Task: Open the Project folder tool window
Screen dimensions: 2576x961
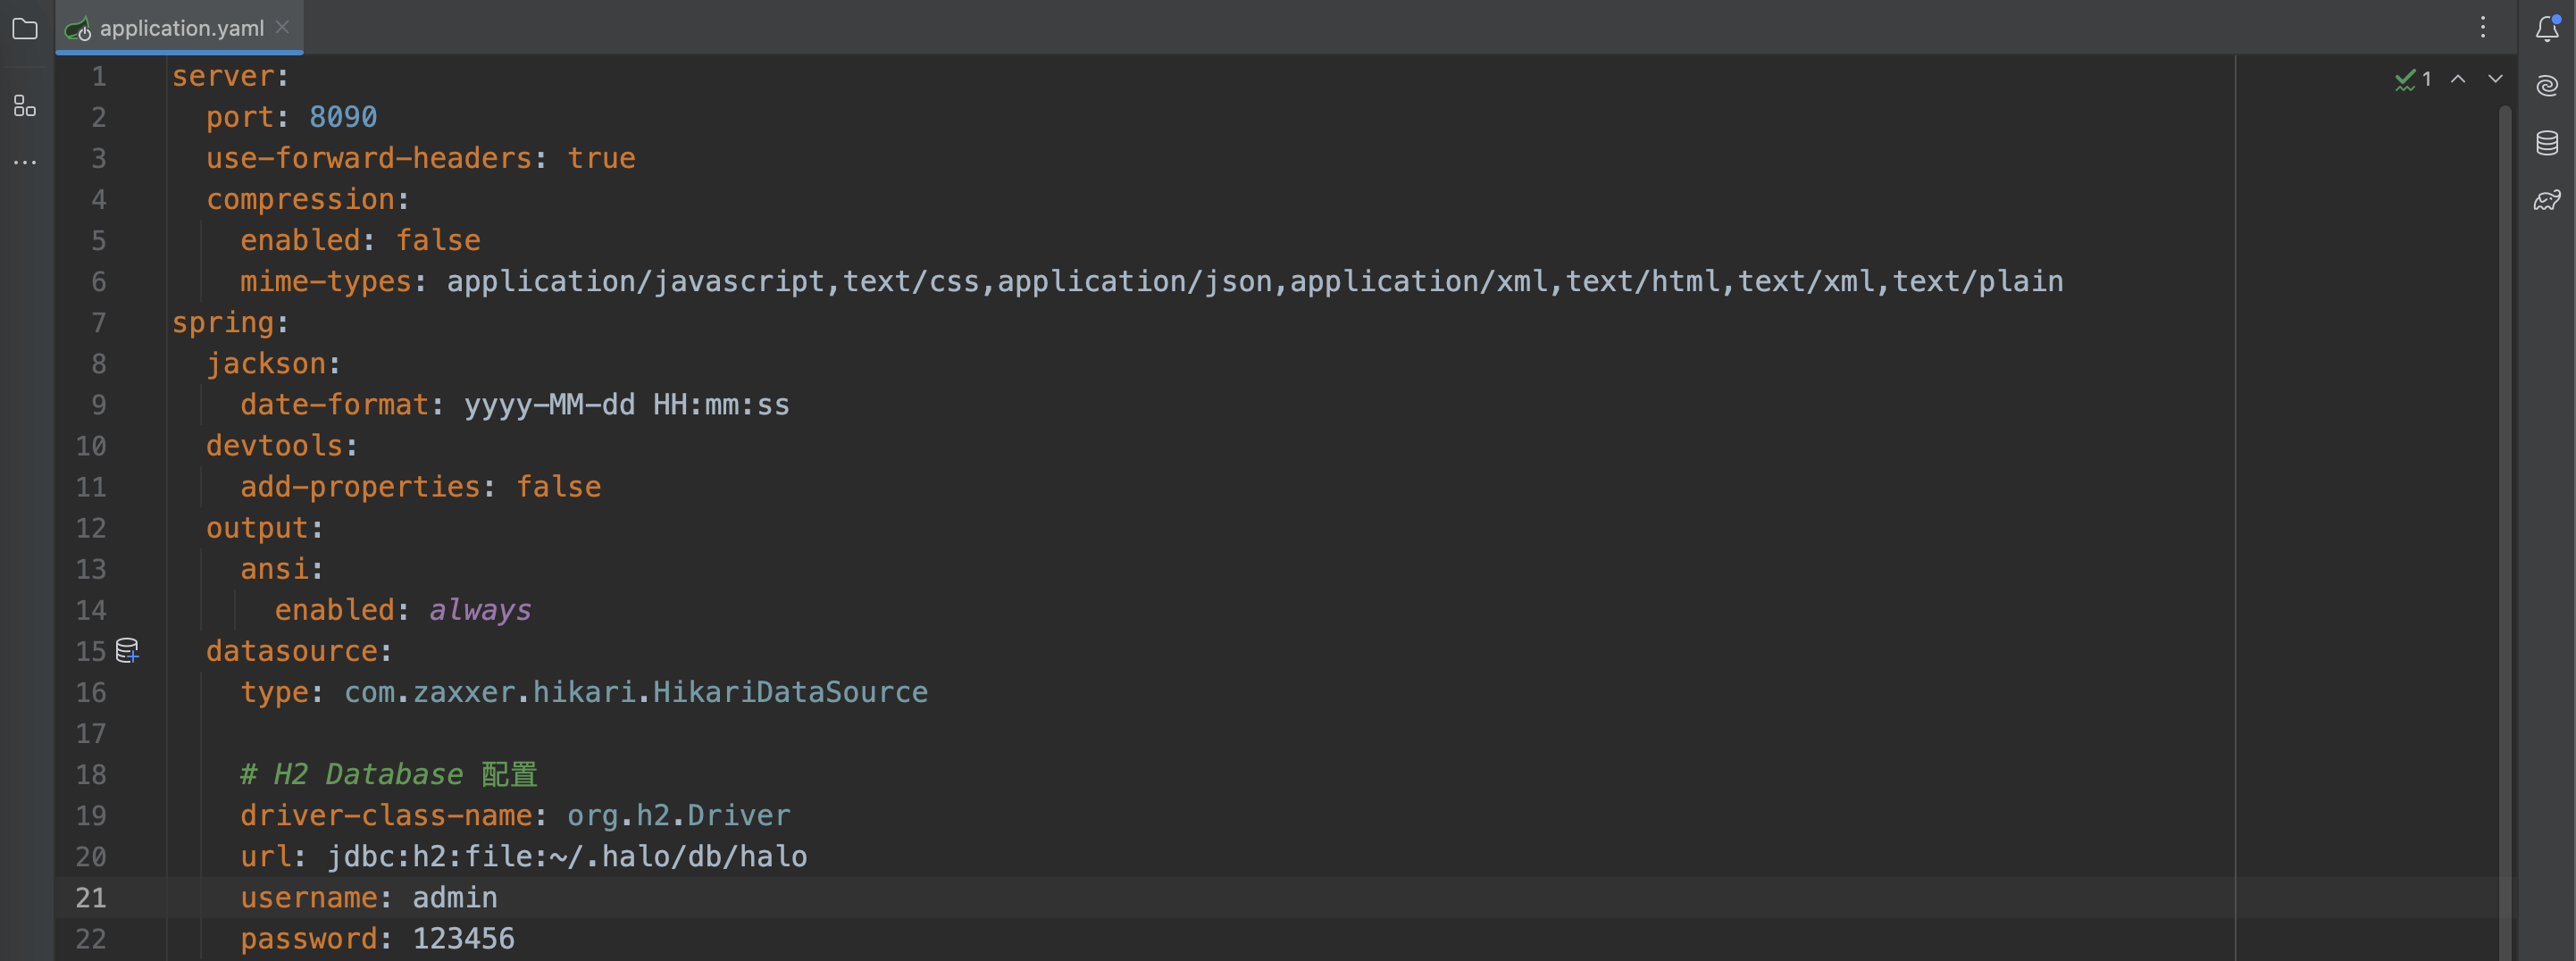Action: tap(25, 29)
